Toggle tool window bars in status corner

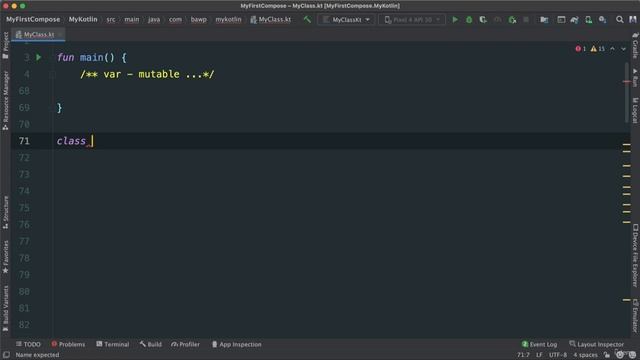coord(6,355)
